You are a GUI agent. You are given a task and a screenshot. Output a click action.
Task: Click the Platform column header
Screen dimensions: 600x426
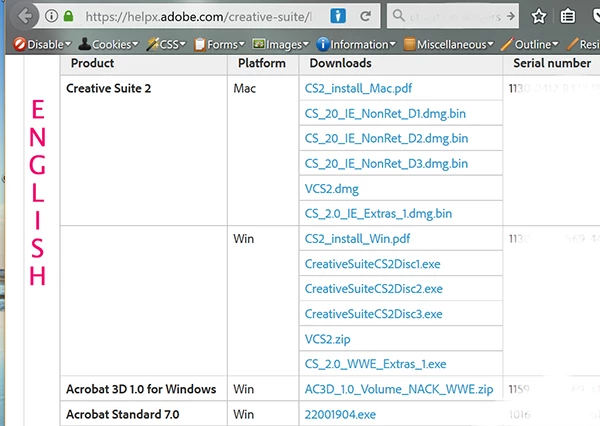(x=262, y=63)
